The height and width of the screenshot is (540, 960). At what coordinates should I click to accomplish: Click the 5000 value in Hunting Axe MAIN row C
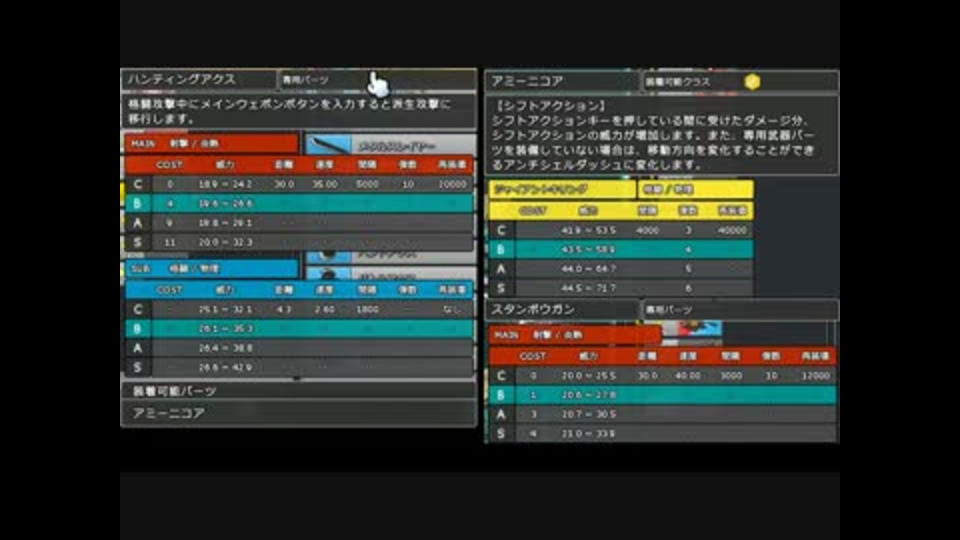(x=367, y=184)
